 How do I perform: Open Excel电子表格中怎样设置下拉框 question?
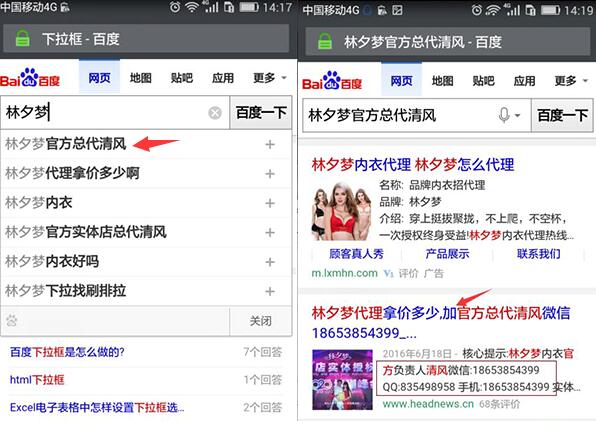click(97, 408)
